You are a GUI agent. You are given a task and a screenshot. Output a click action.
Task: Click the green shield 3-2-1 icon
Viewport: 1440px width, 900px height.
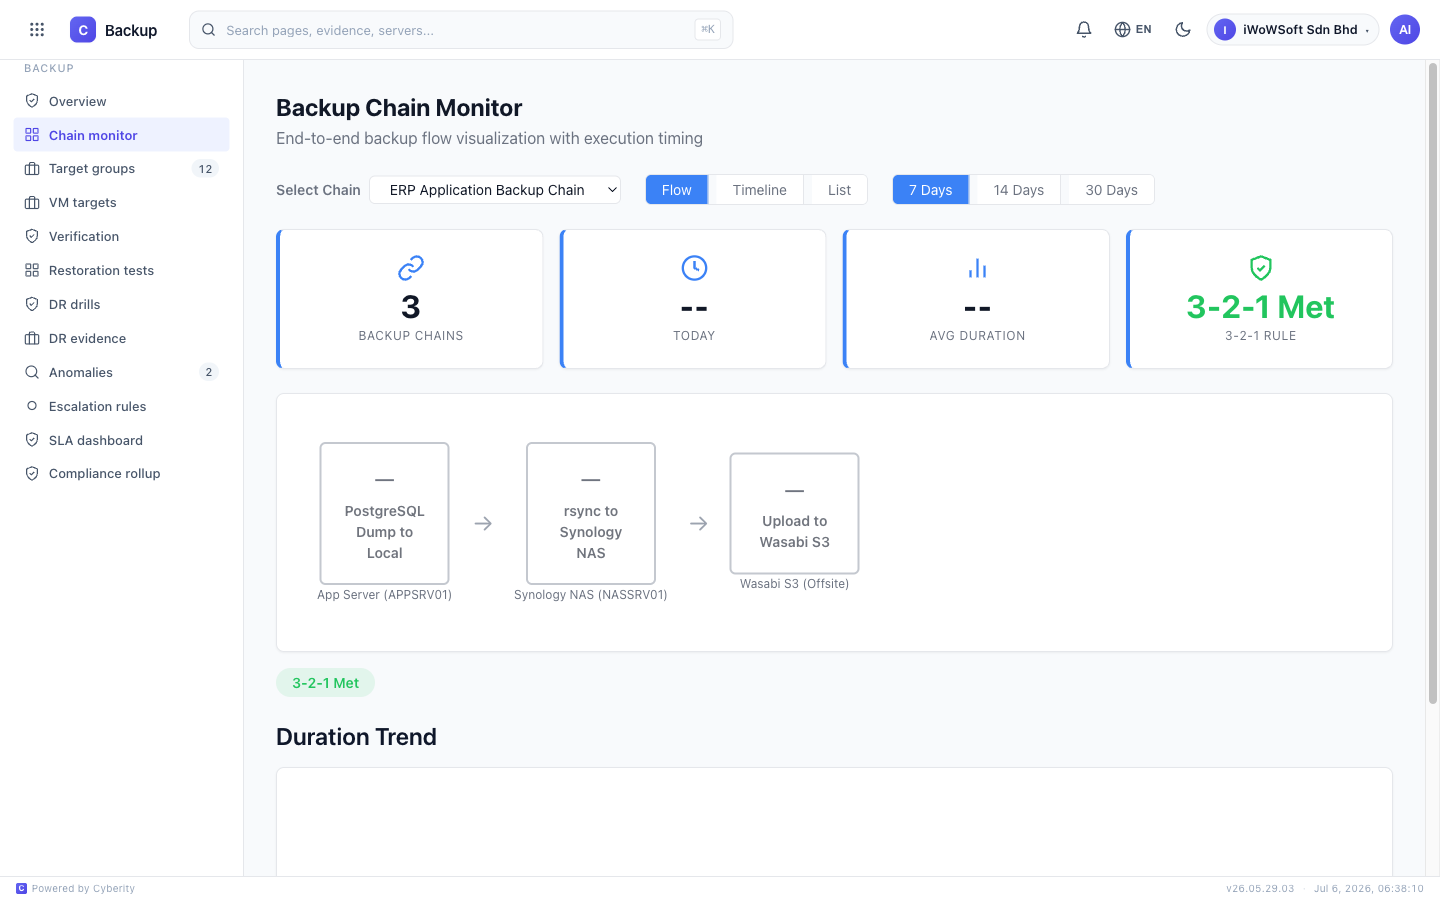point(1261,268)
